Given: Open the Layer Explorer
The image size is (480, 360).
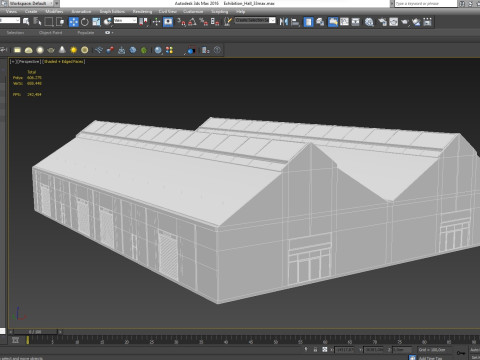Looking at the screenshot, I should click(x=320, y=22).
